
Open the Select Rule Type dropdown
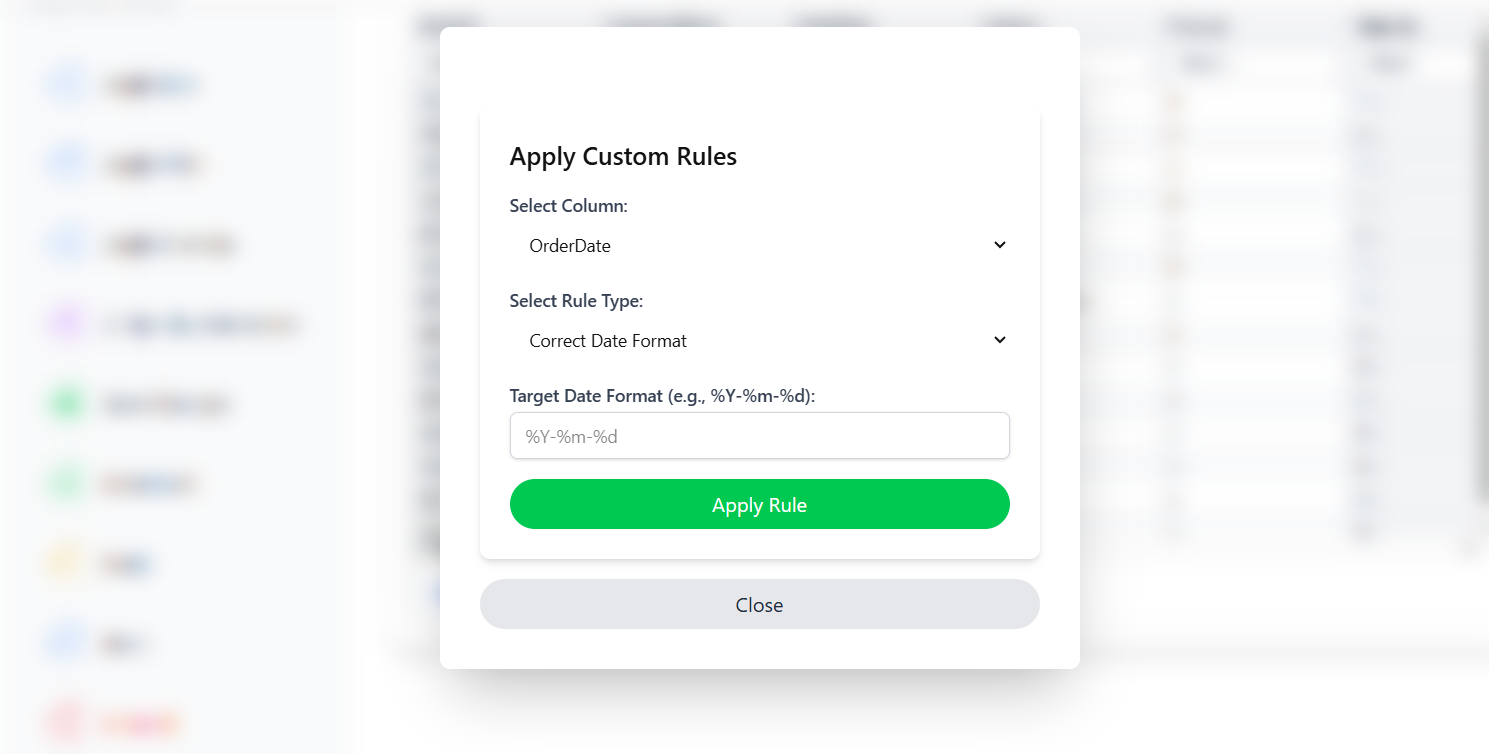pyautogui.click(x=759, y=340)
